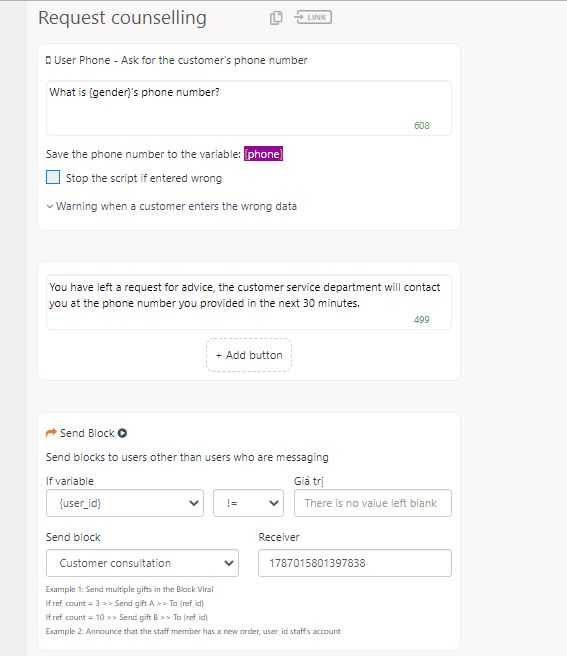Enable Stop the script if entered wrong

point(53,177)
